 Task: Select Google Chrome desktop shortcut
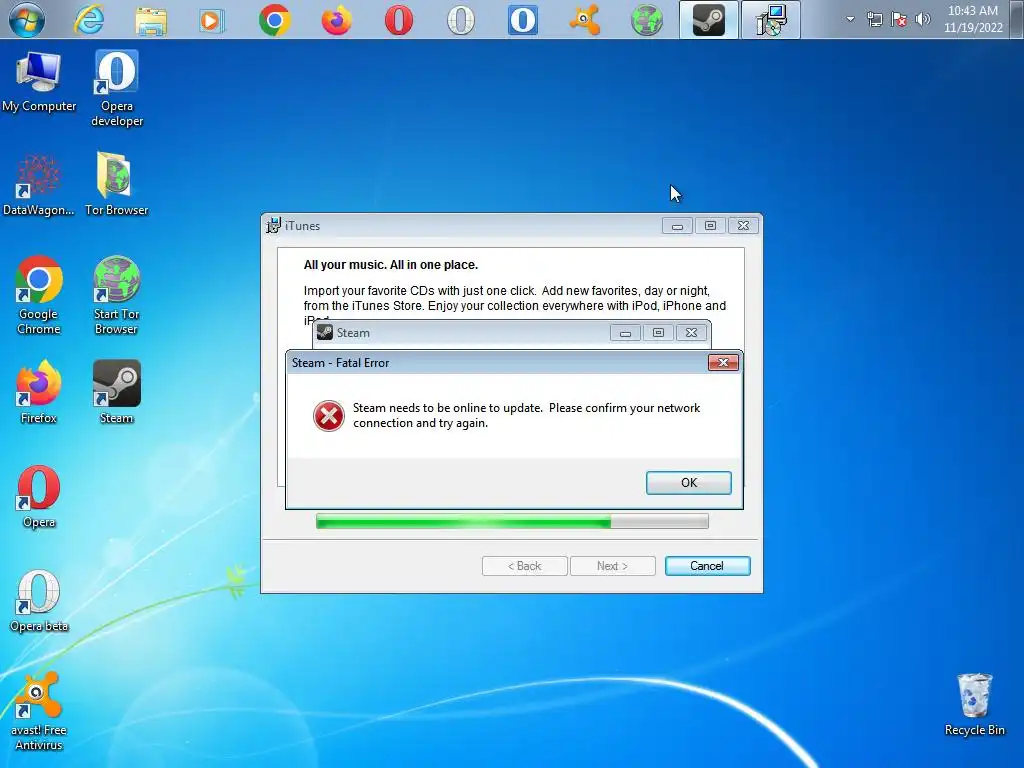(39, 295)
